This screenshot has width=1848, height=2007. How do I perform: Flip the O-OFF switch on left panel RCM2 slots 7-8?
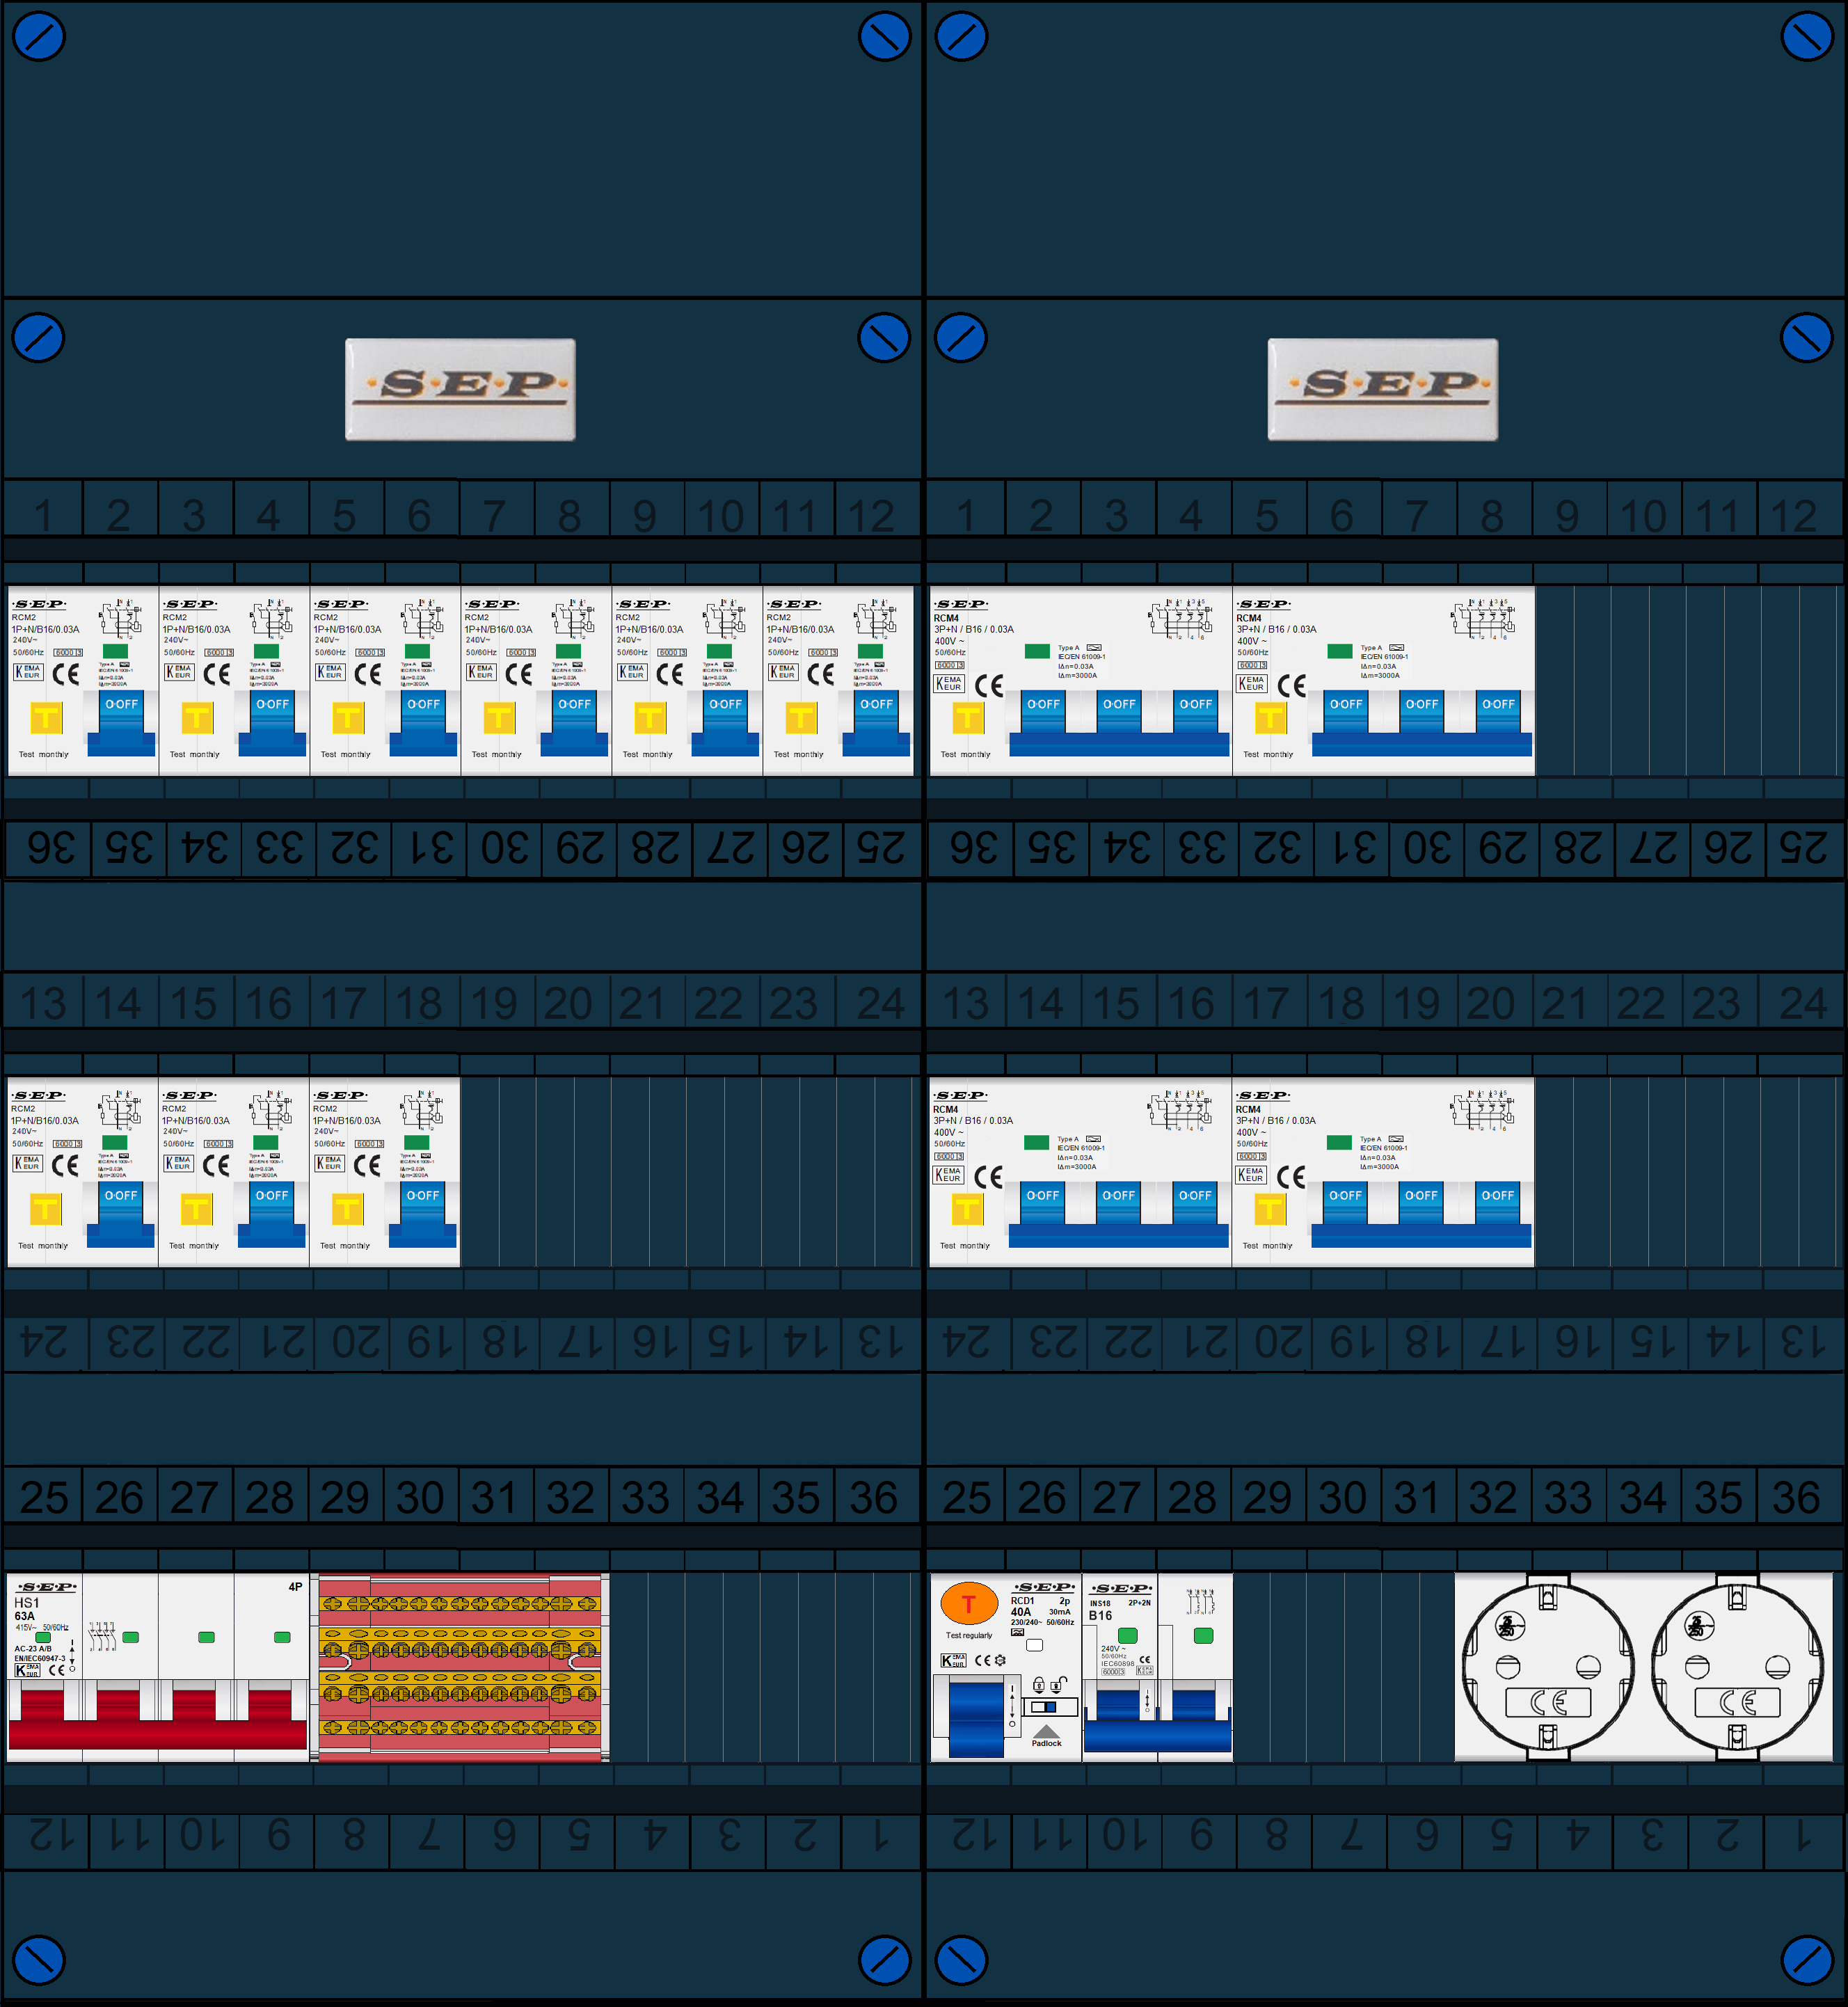pos(574,722)
